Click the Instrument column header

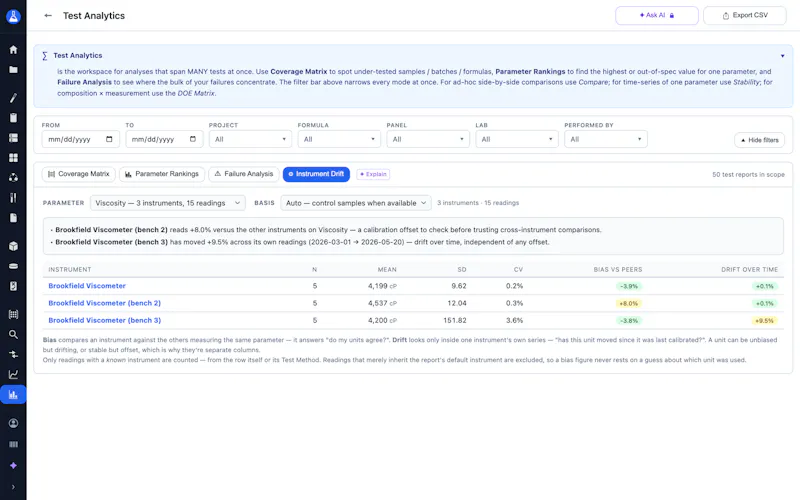[x=70, y=269]
